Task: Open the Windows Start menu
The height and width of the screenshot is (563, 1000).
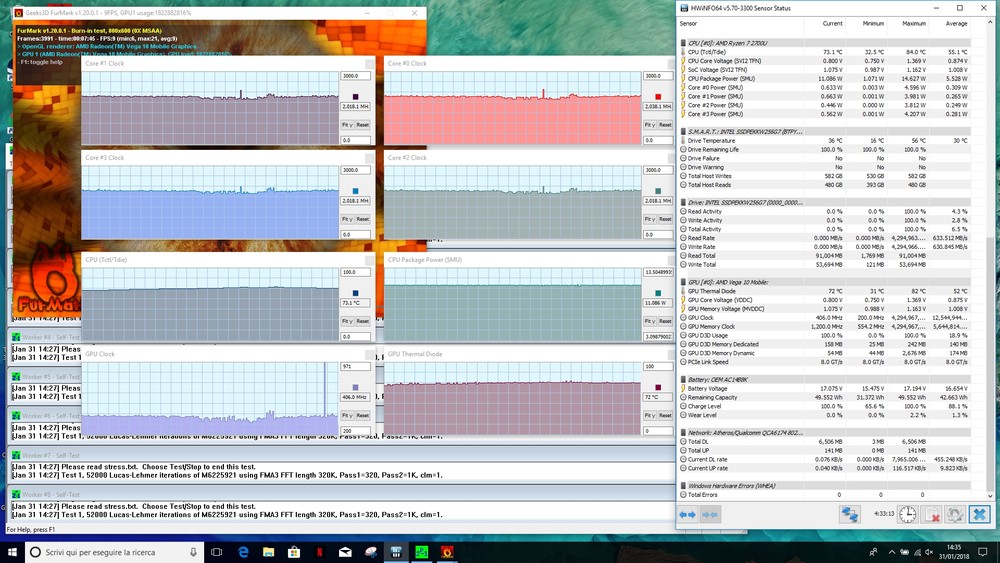Action: (12, 552)
